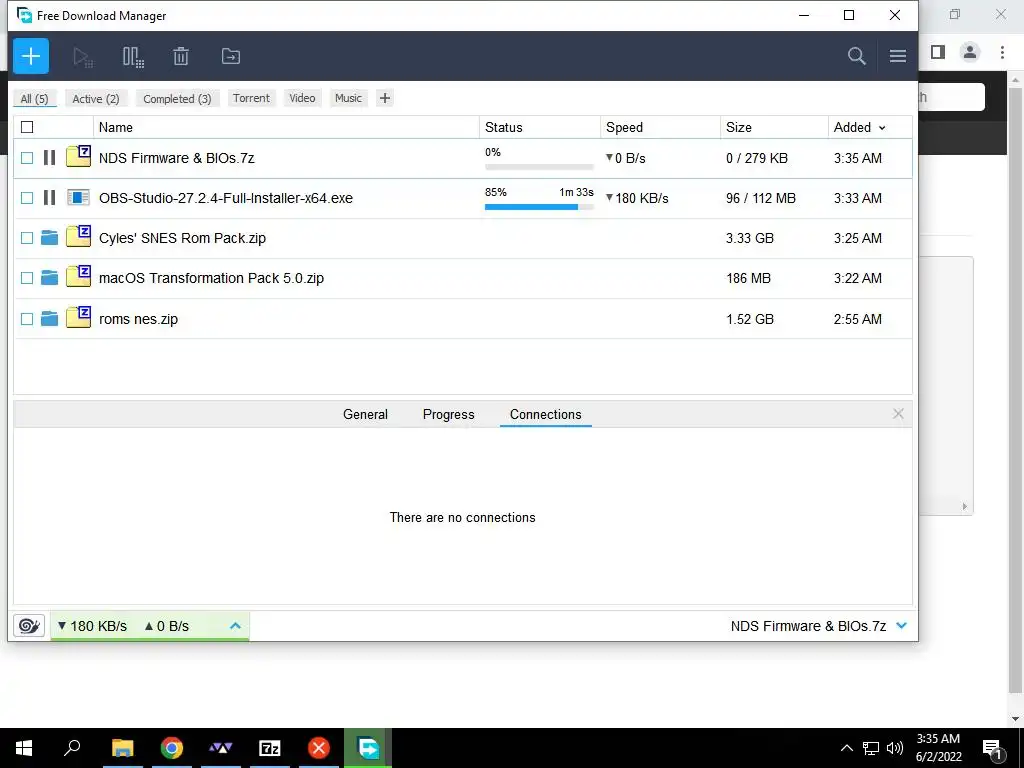Filter by Completed (3) downloads
This screenshot has height=768, width=1024.
[178, 99]
